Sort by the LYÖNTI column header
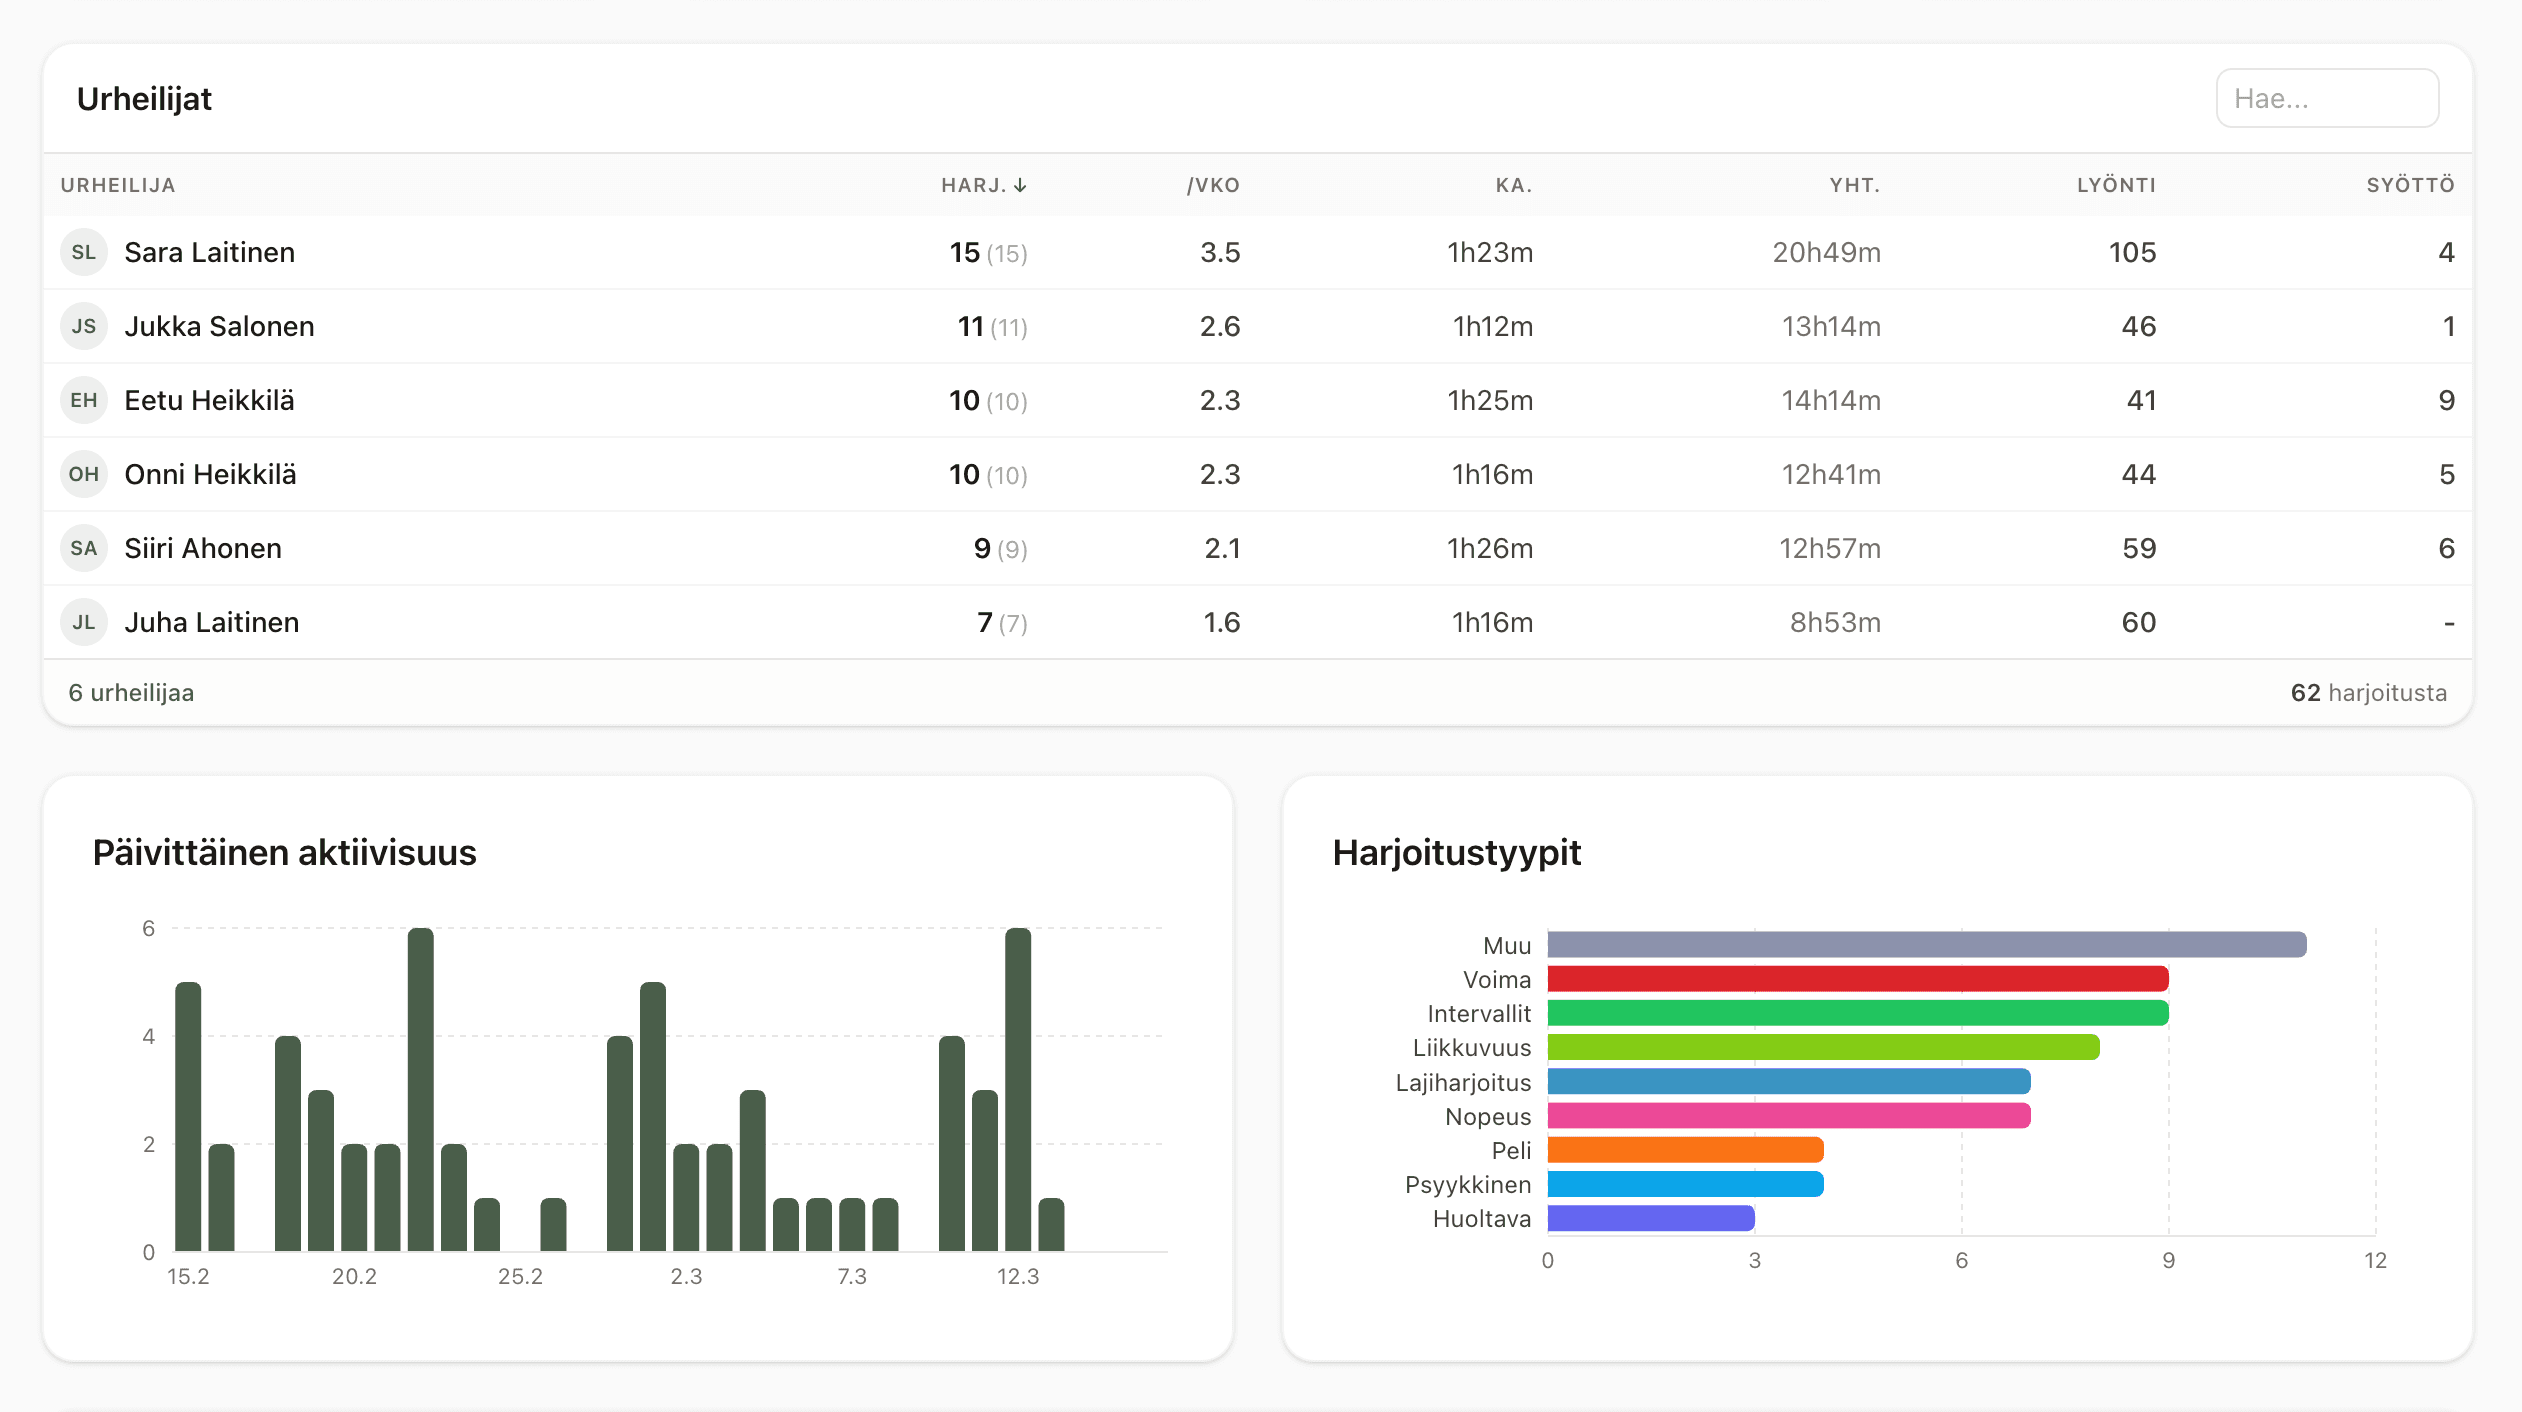The image size is (2522, 1412). click(x=2116, y=185)
